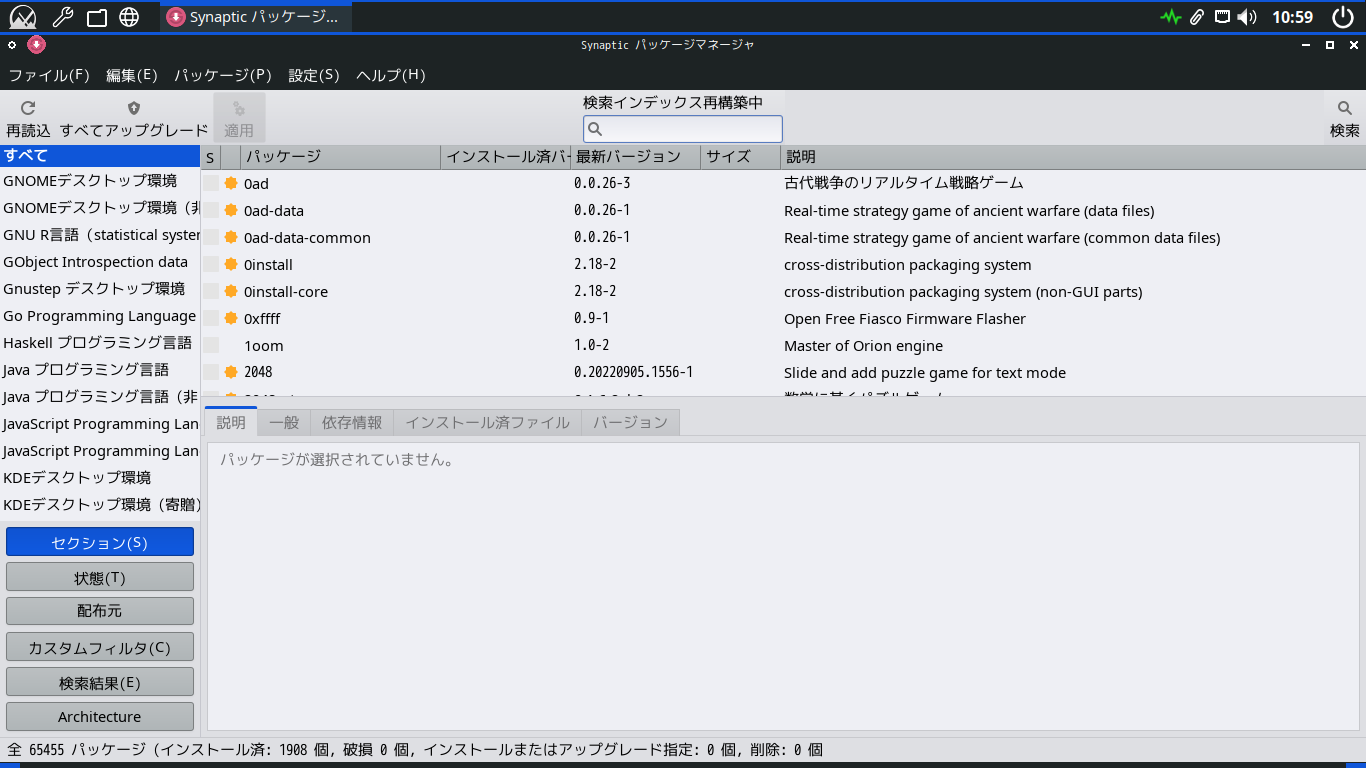Sort by the 最新バージョン column header

coord(636,157)
